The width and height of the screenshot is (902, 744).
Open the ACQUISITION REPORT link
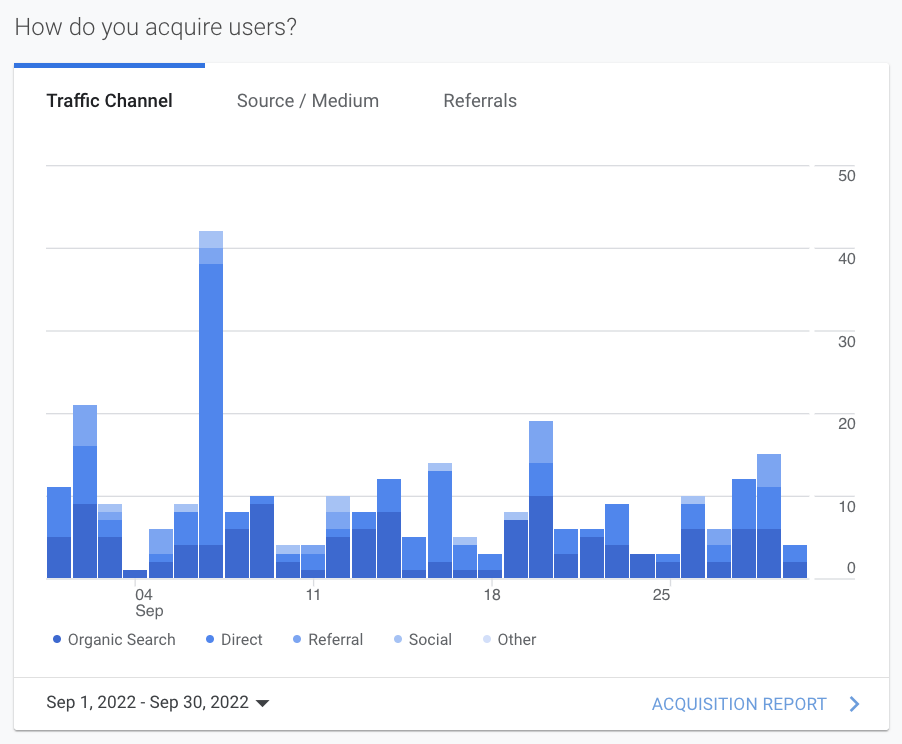tap(739, 704)
